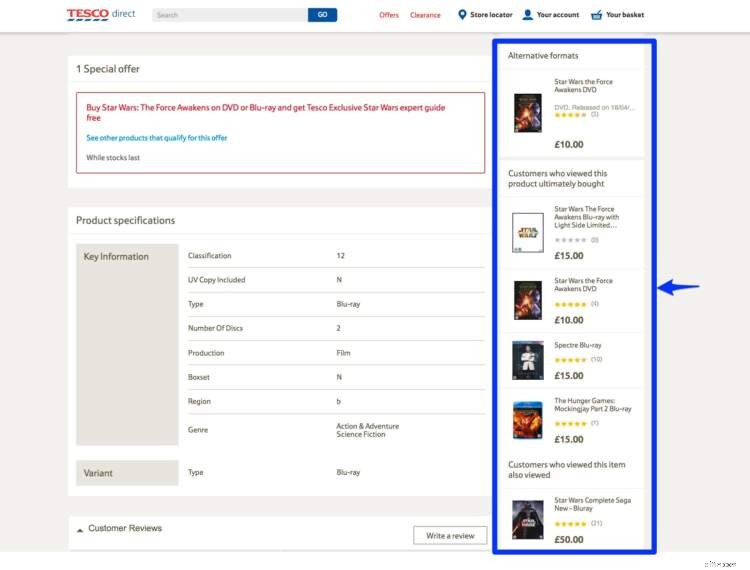Screen dimensions: 750x570
Task: Open the Spectre Blu-ray cover thumbnail
Action: pos(528,361)
